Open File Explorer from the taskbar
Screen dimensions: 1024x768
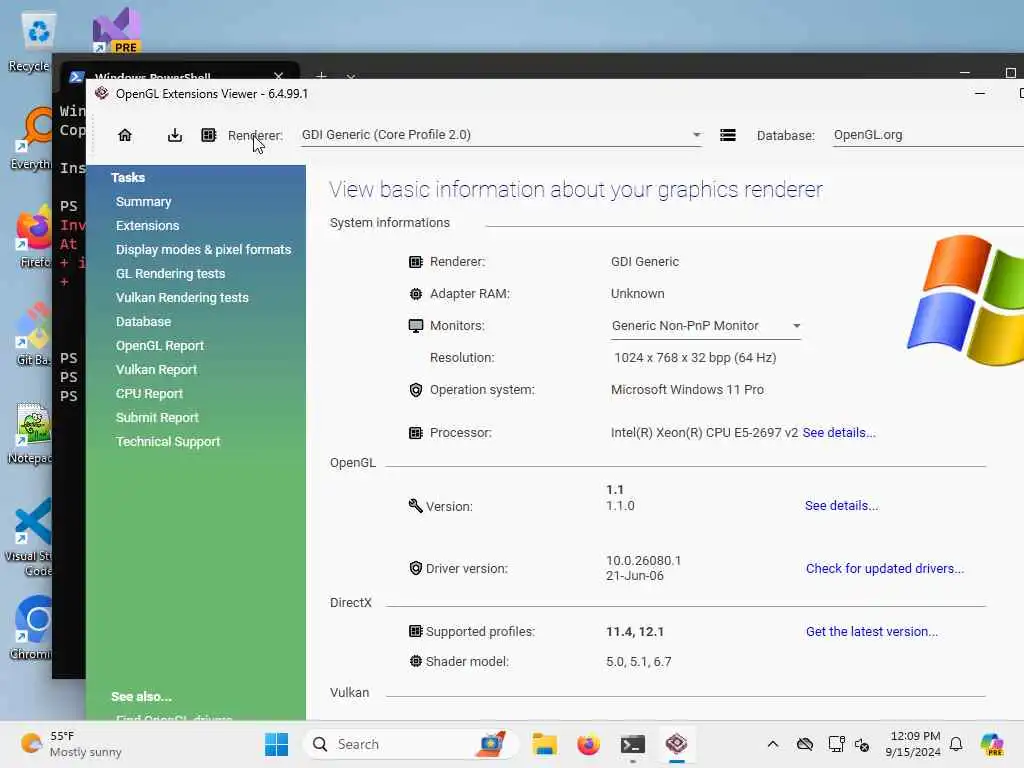point(544,744)
